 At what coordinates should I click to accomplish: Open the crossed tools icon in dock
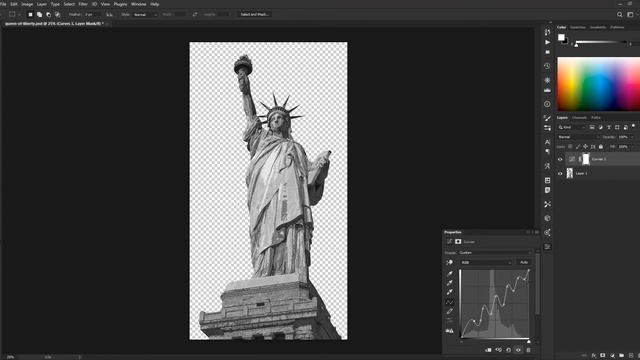pos(547,204)
